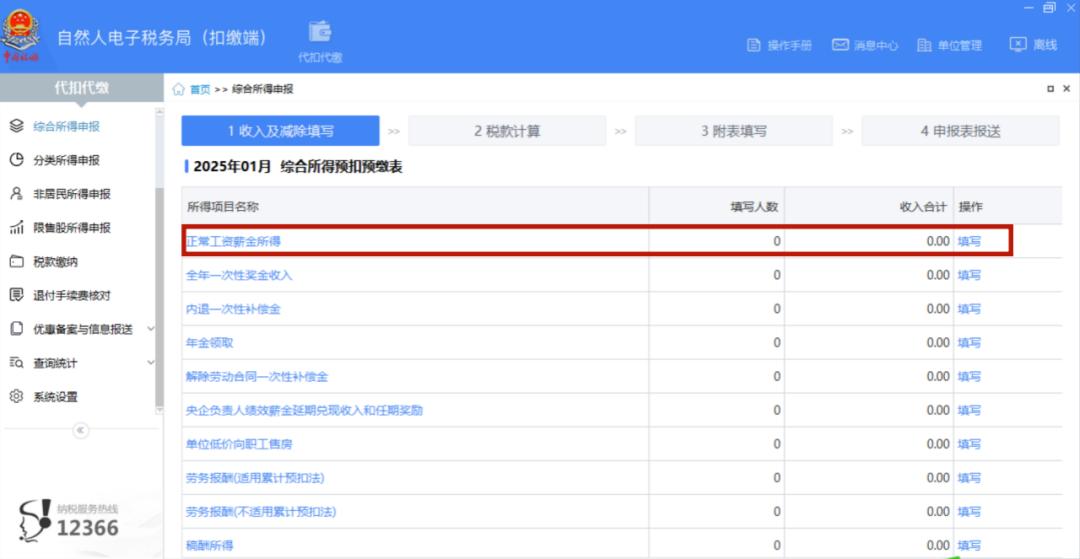Click 填写 for 正常工资薪金所得

tap(969, 241)
